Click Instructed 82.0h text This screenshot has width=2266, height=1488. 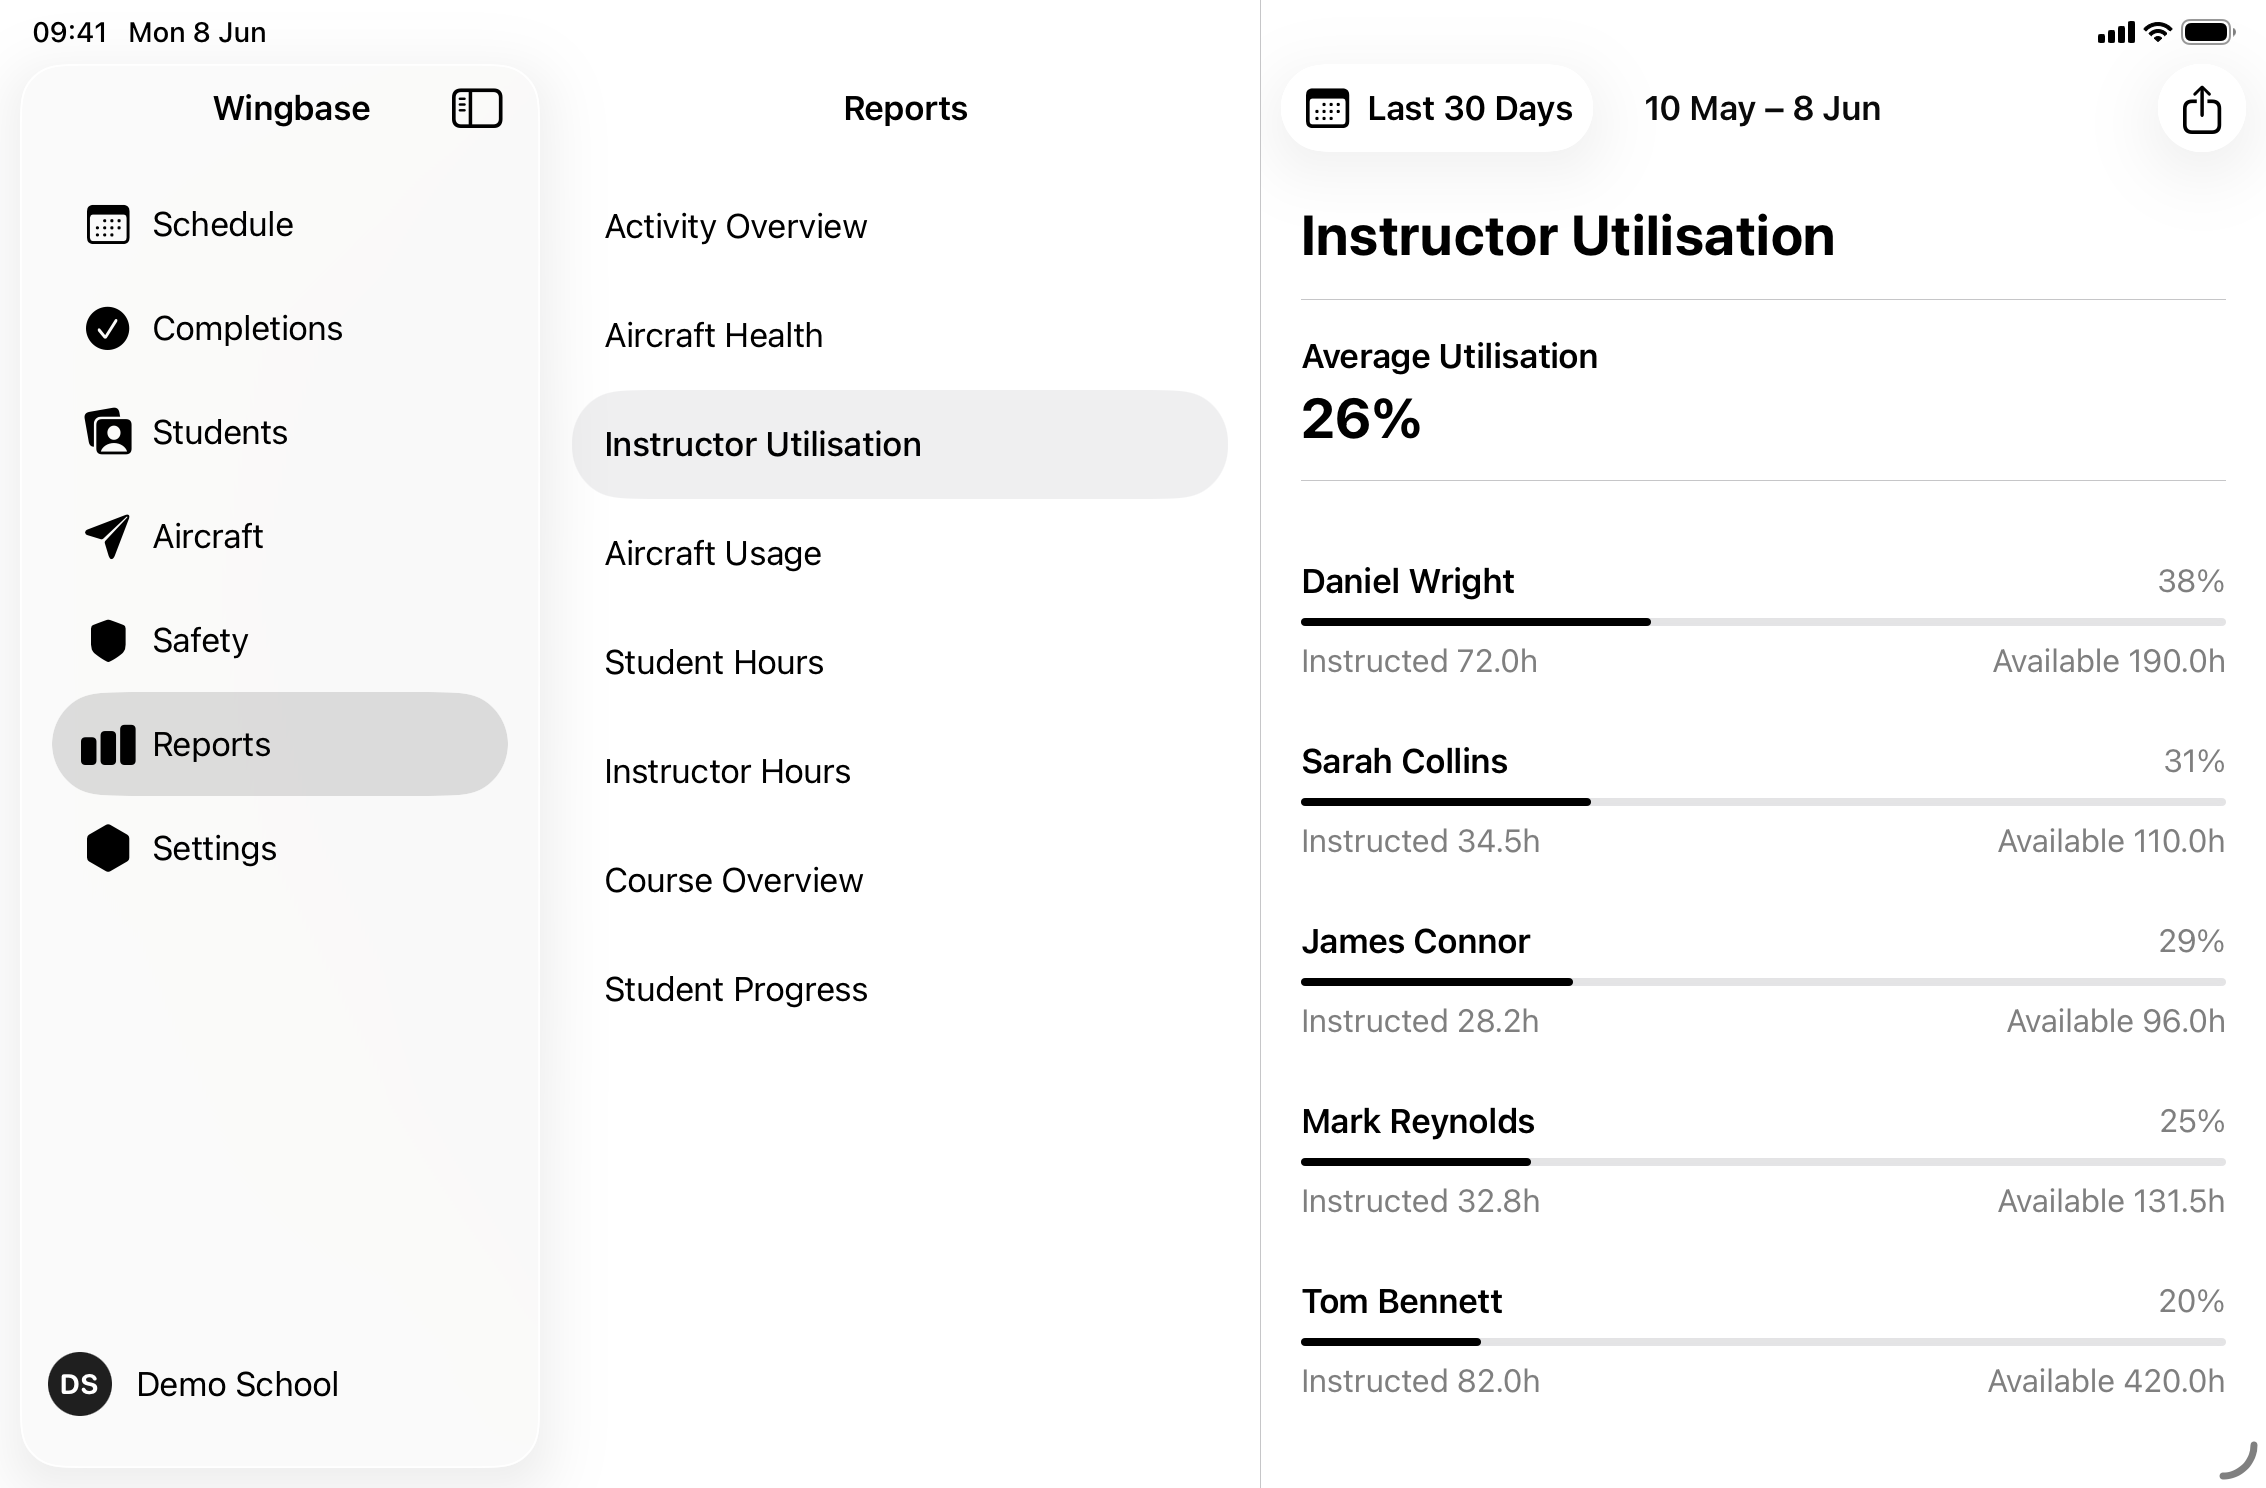pos(1420,1381)
